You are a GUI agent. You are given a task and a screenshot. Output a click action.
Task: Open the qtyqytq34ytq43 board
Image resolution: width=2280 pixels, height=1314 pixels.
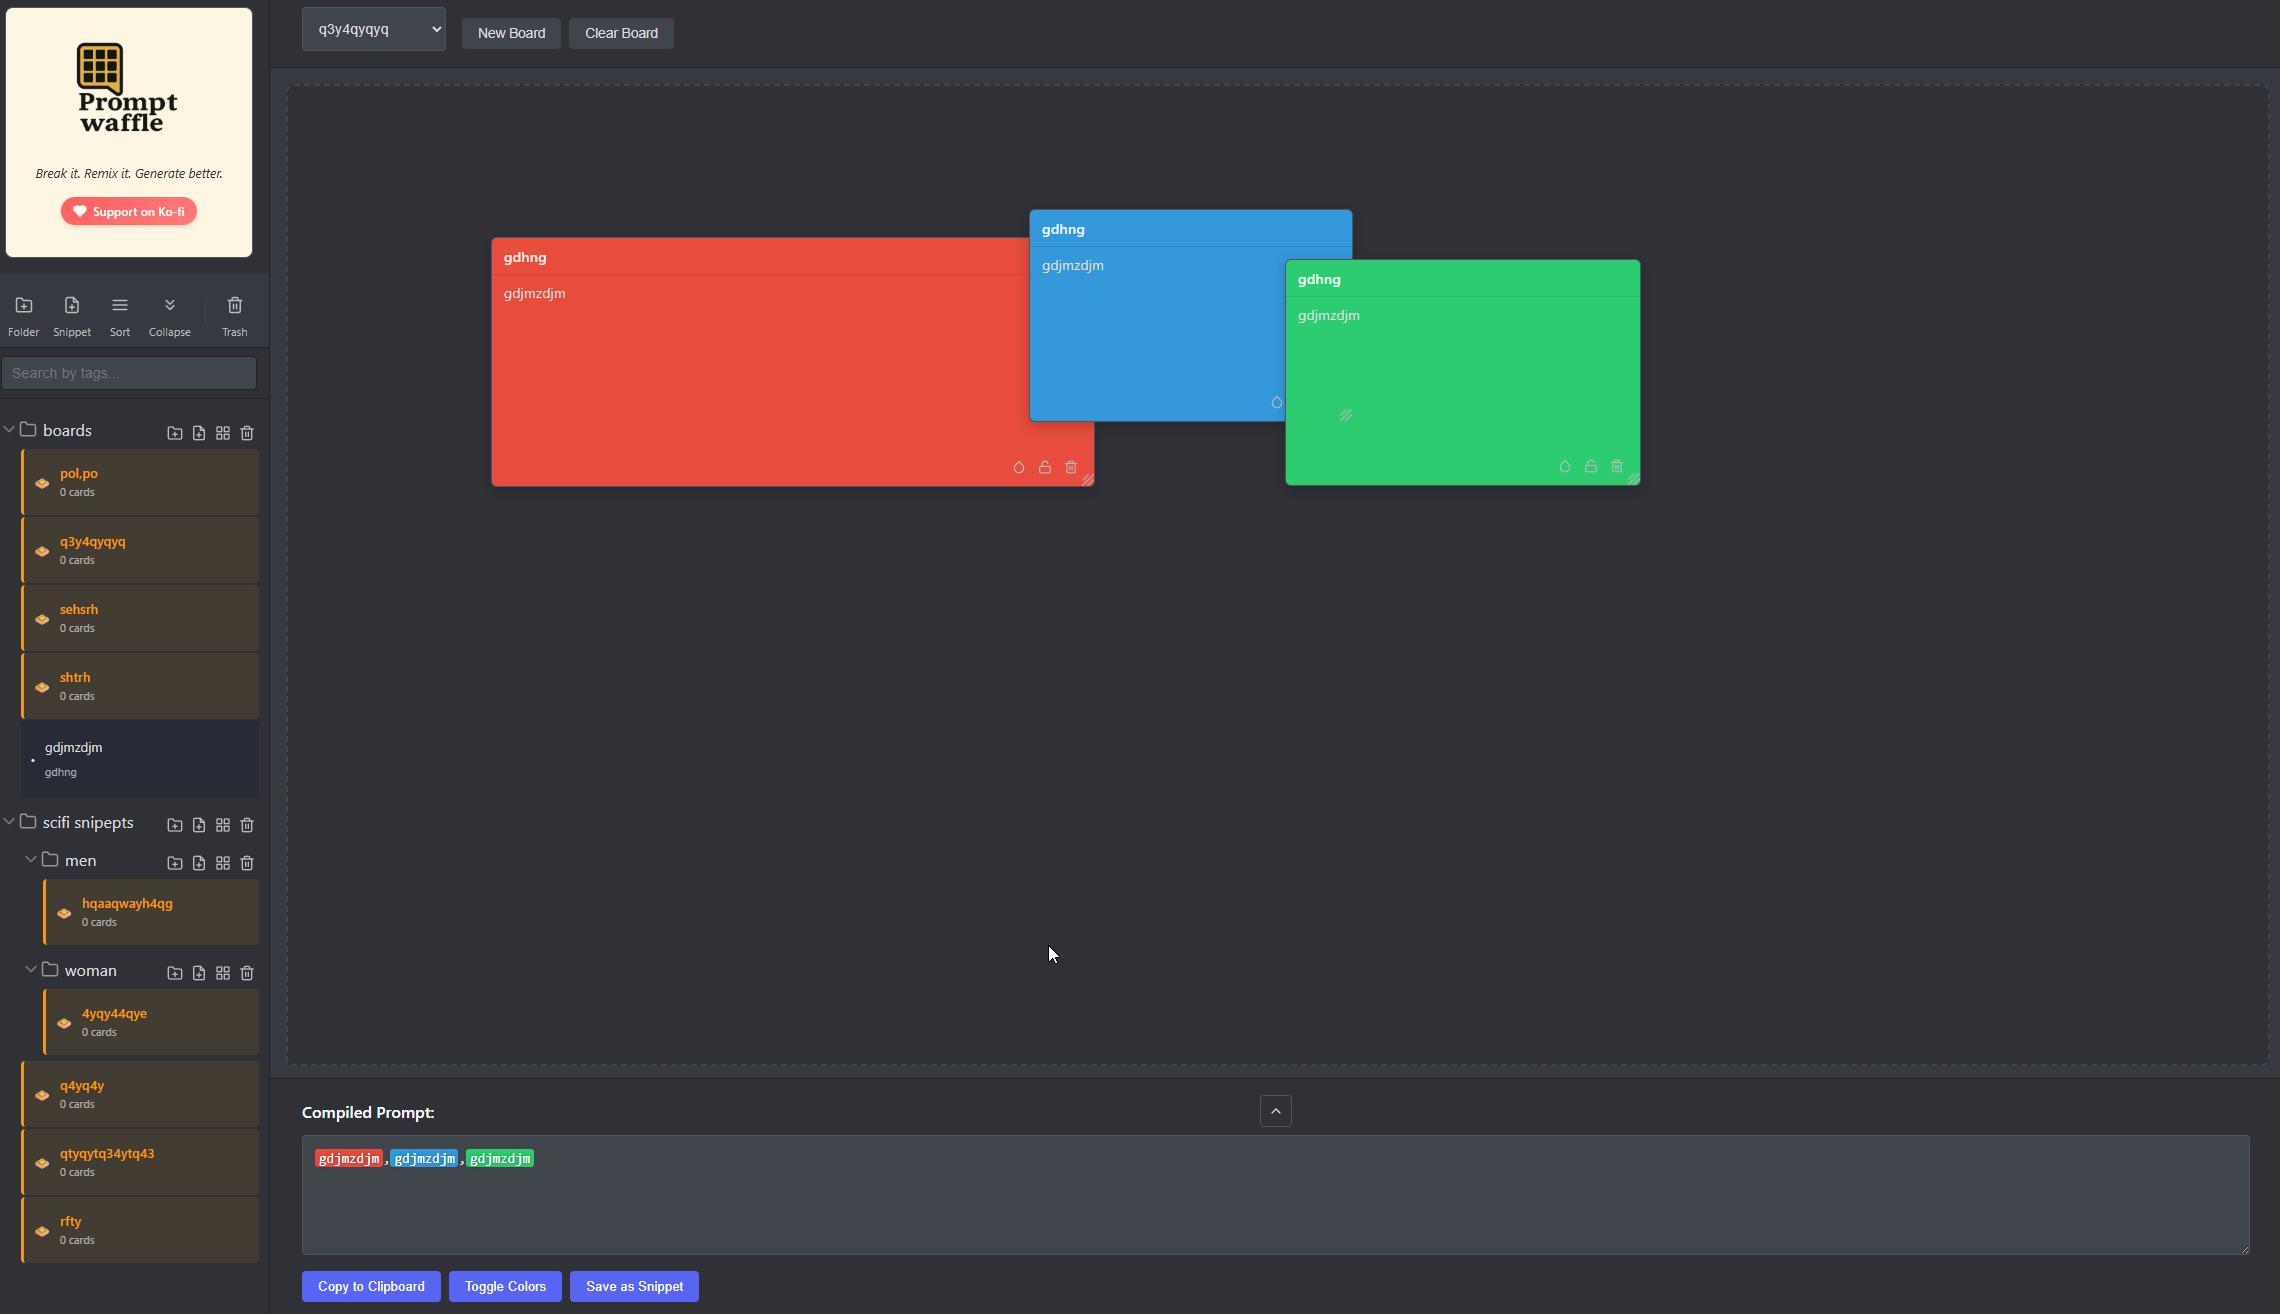[140, 1162]
